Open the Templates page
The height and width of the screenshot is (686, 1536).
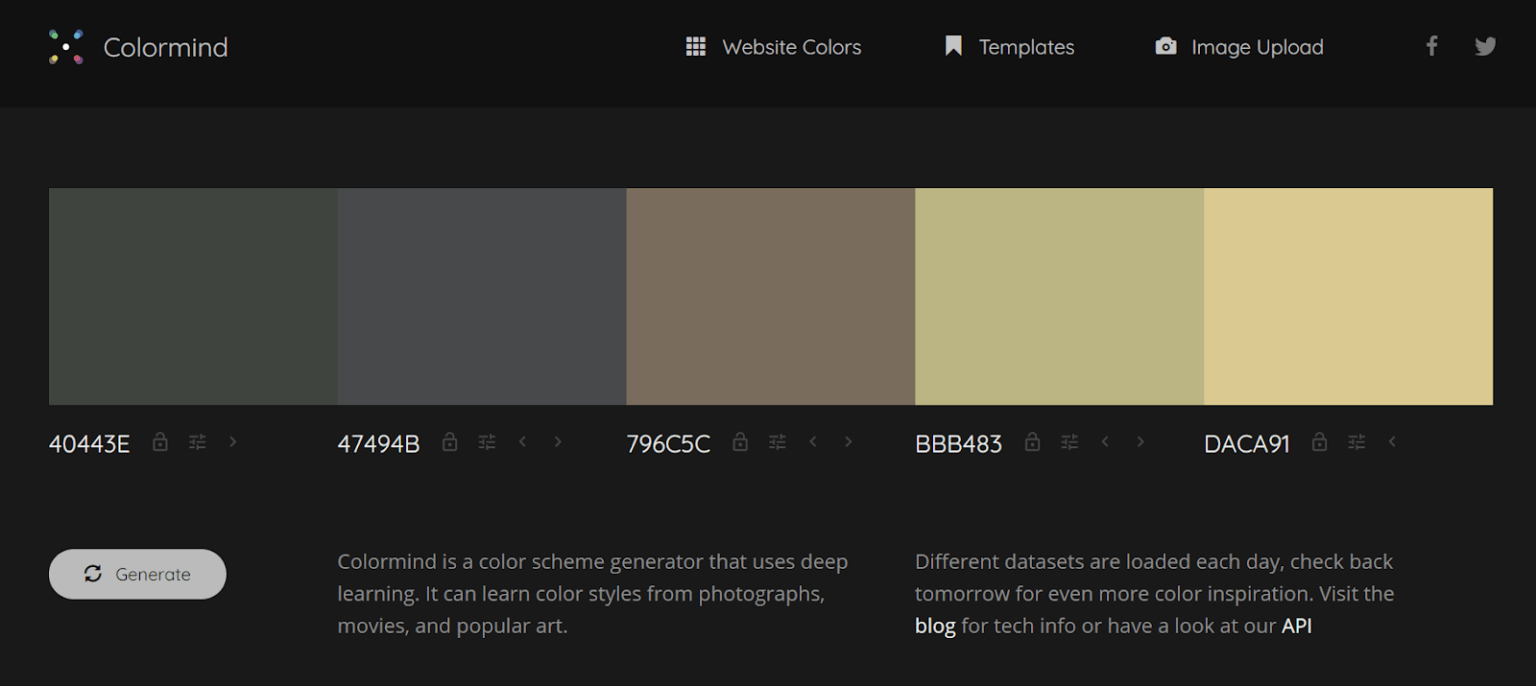coord(1027,46)
